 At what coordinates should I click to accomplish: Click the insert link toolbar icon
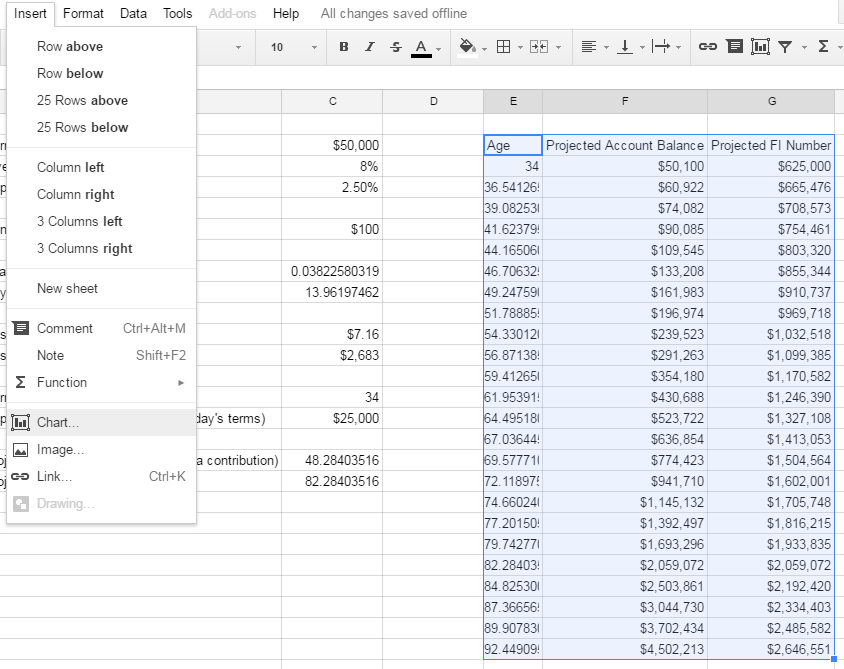707,47
